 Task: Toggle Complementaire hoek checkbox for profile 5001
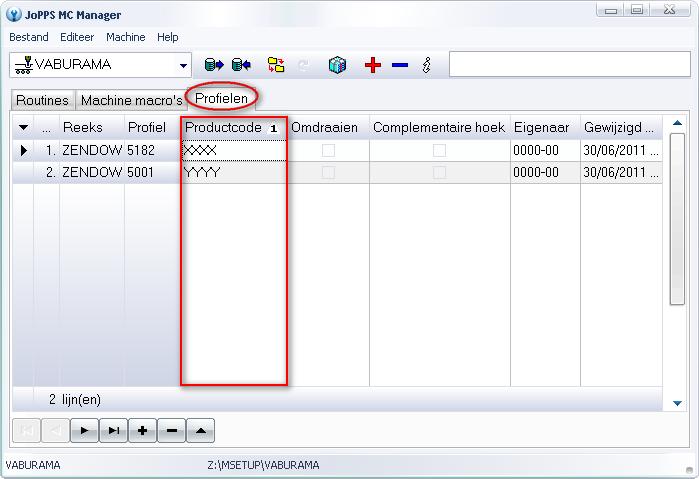click(x=439, y=172)
